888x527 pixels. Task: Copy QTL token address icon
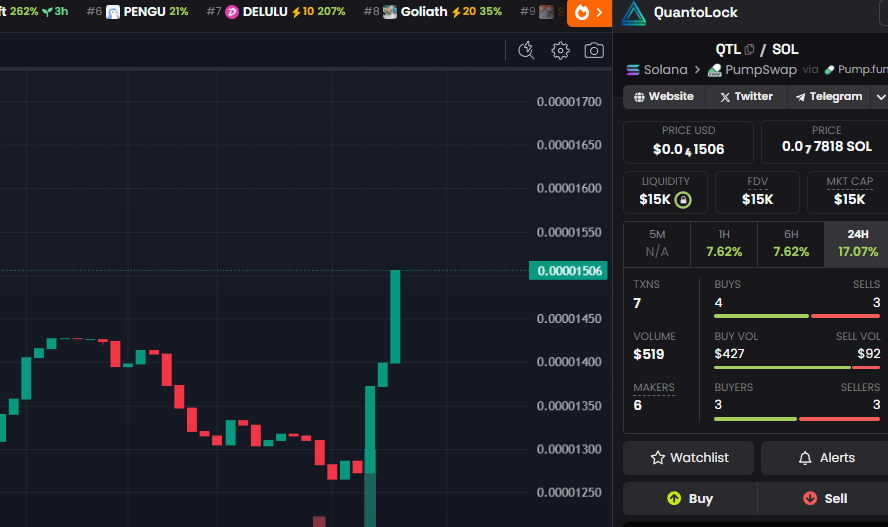tap(749, 50)
